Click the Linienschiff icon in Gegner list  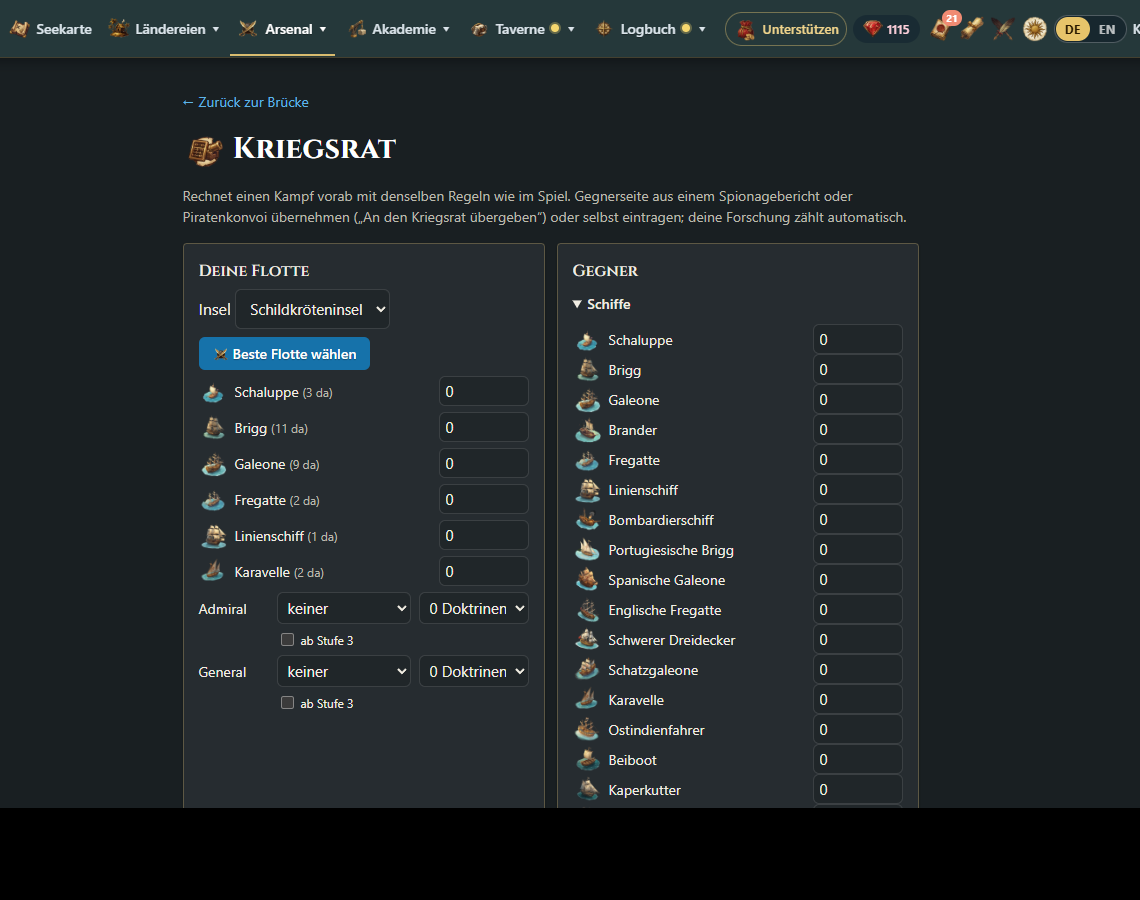click(x=587, y=491)
